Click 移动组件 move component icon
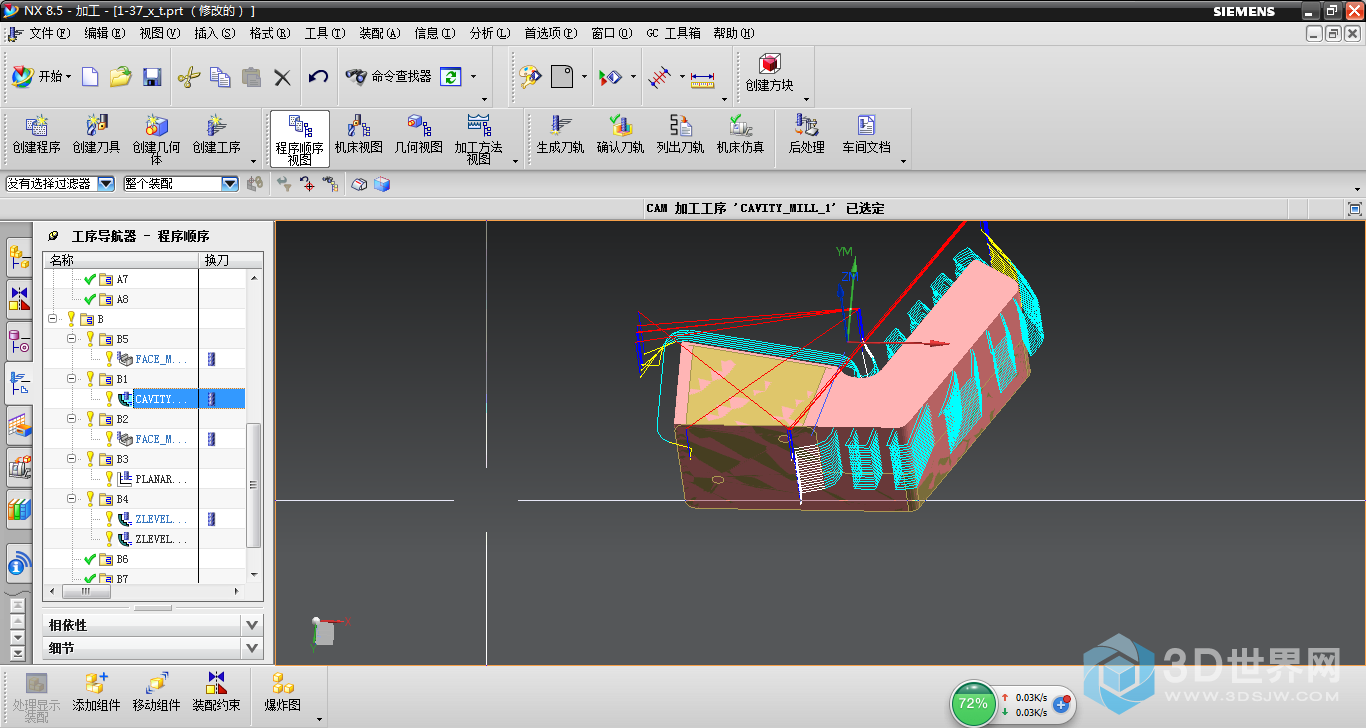 click(x=156, y=691)
